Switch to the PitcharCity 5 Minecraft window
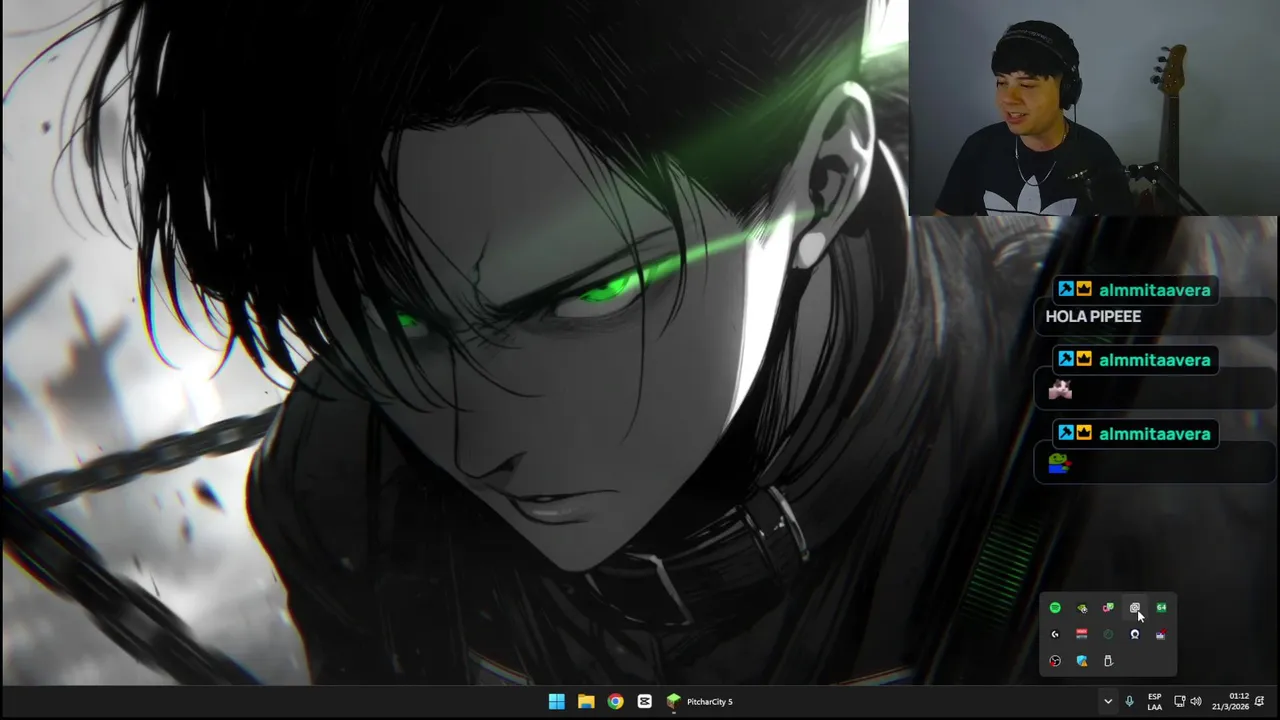The height and width of the screenshot is (720, 1280). 700,702
